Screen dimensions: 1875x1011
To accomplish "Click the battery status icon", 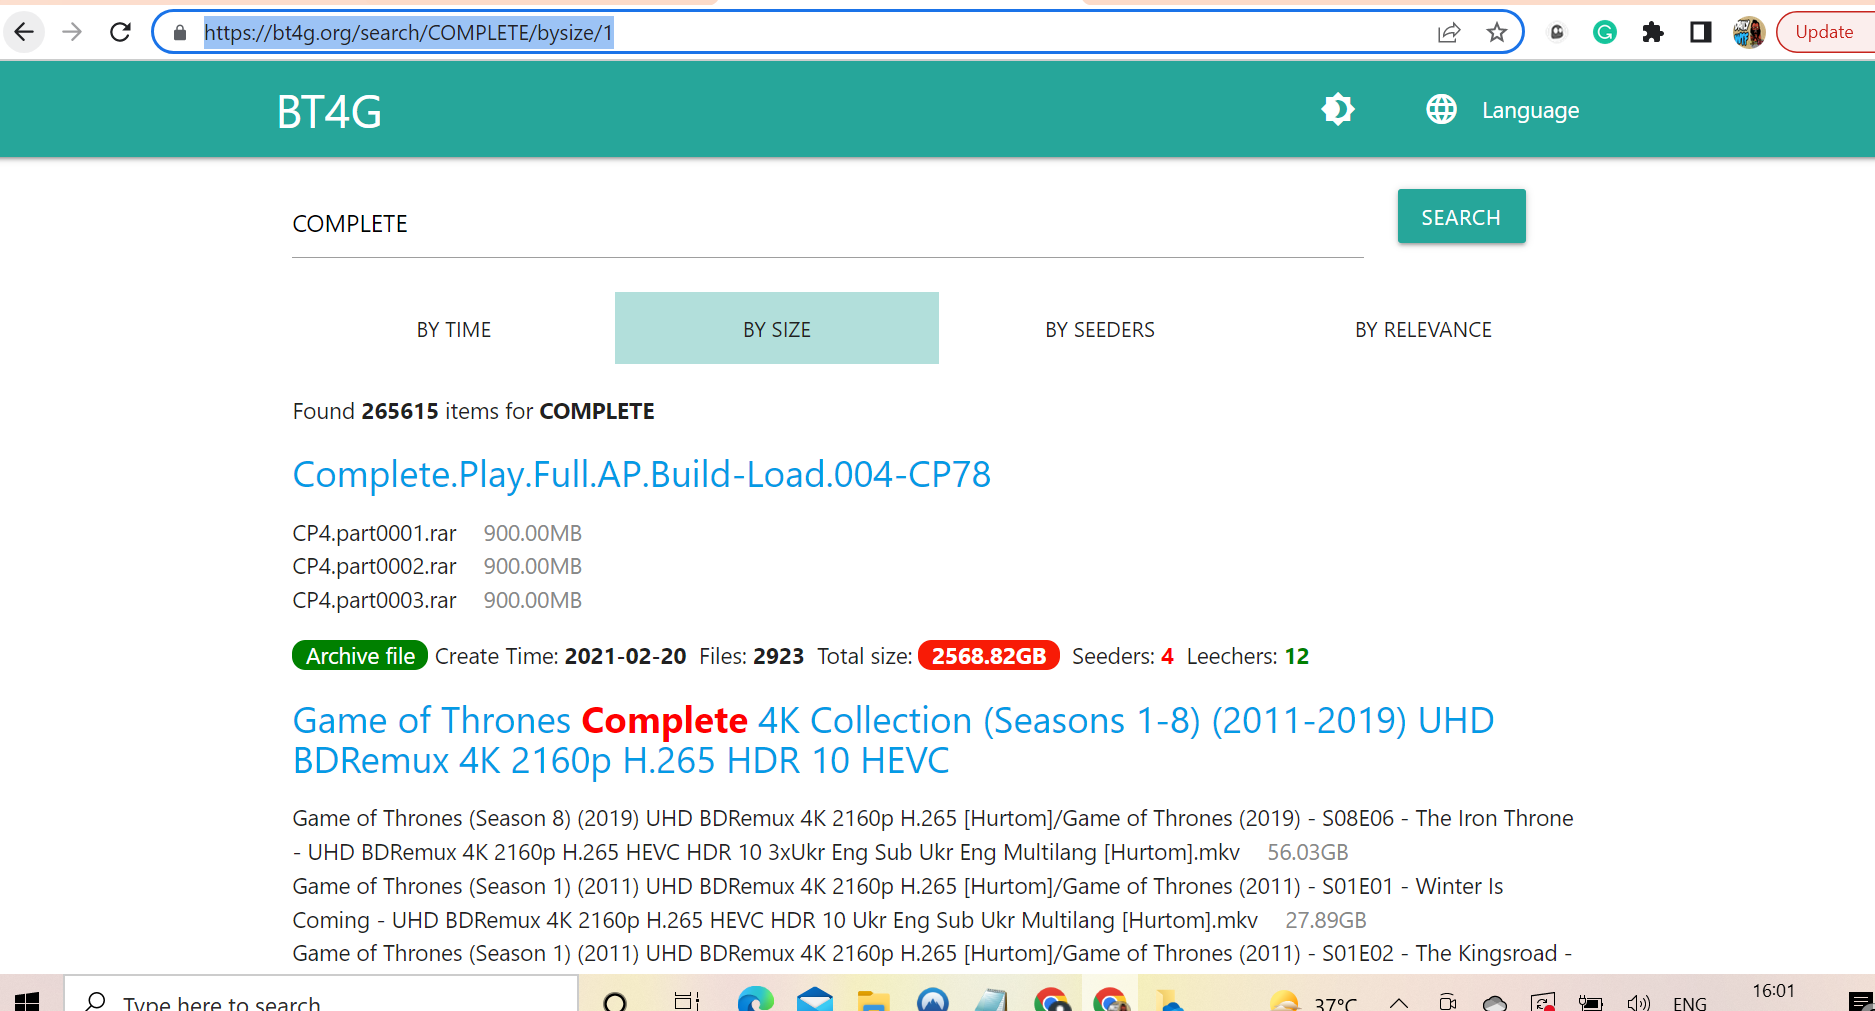I will pos(1592,1003).
